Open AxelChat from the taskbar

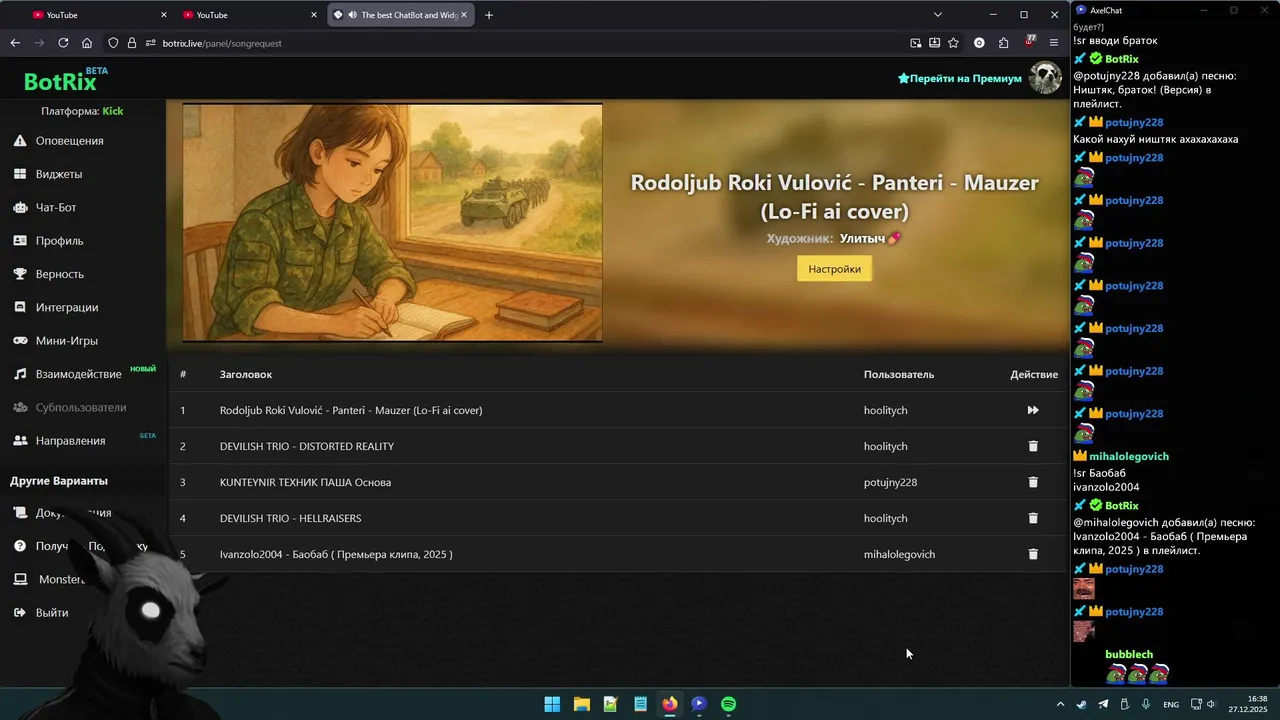point(699,704)
